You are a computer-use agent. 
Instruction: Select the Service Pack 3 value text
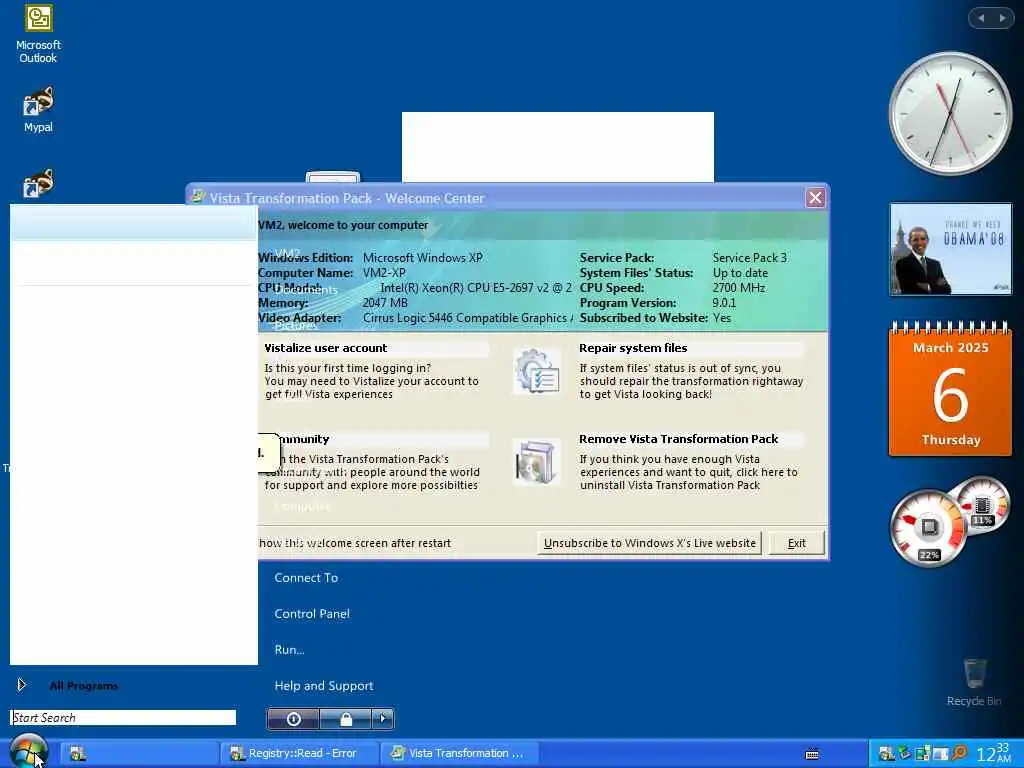pyautogui.click(x=750, y=258)
